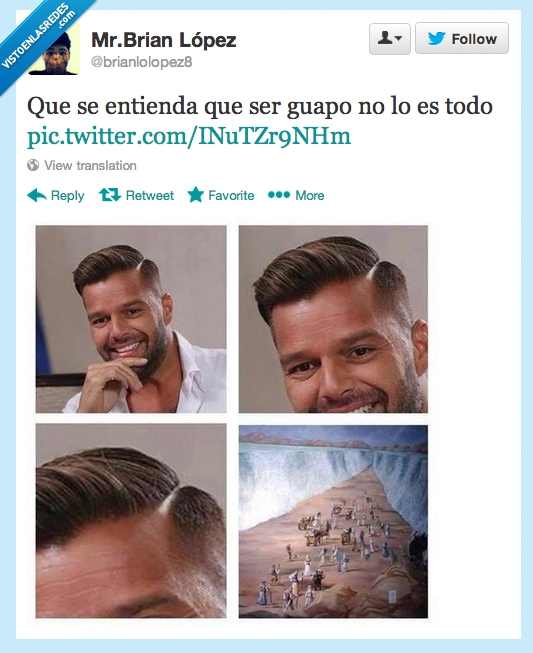Follow Mr.Brian López
Image resolution: width=533 pixels, height=653 pixels.
coord(462,38)
